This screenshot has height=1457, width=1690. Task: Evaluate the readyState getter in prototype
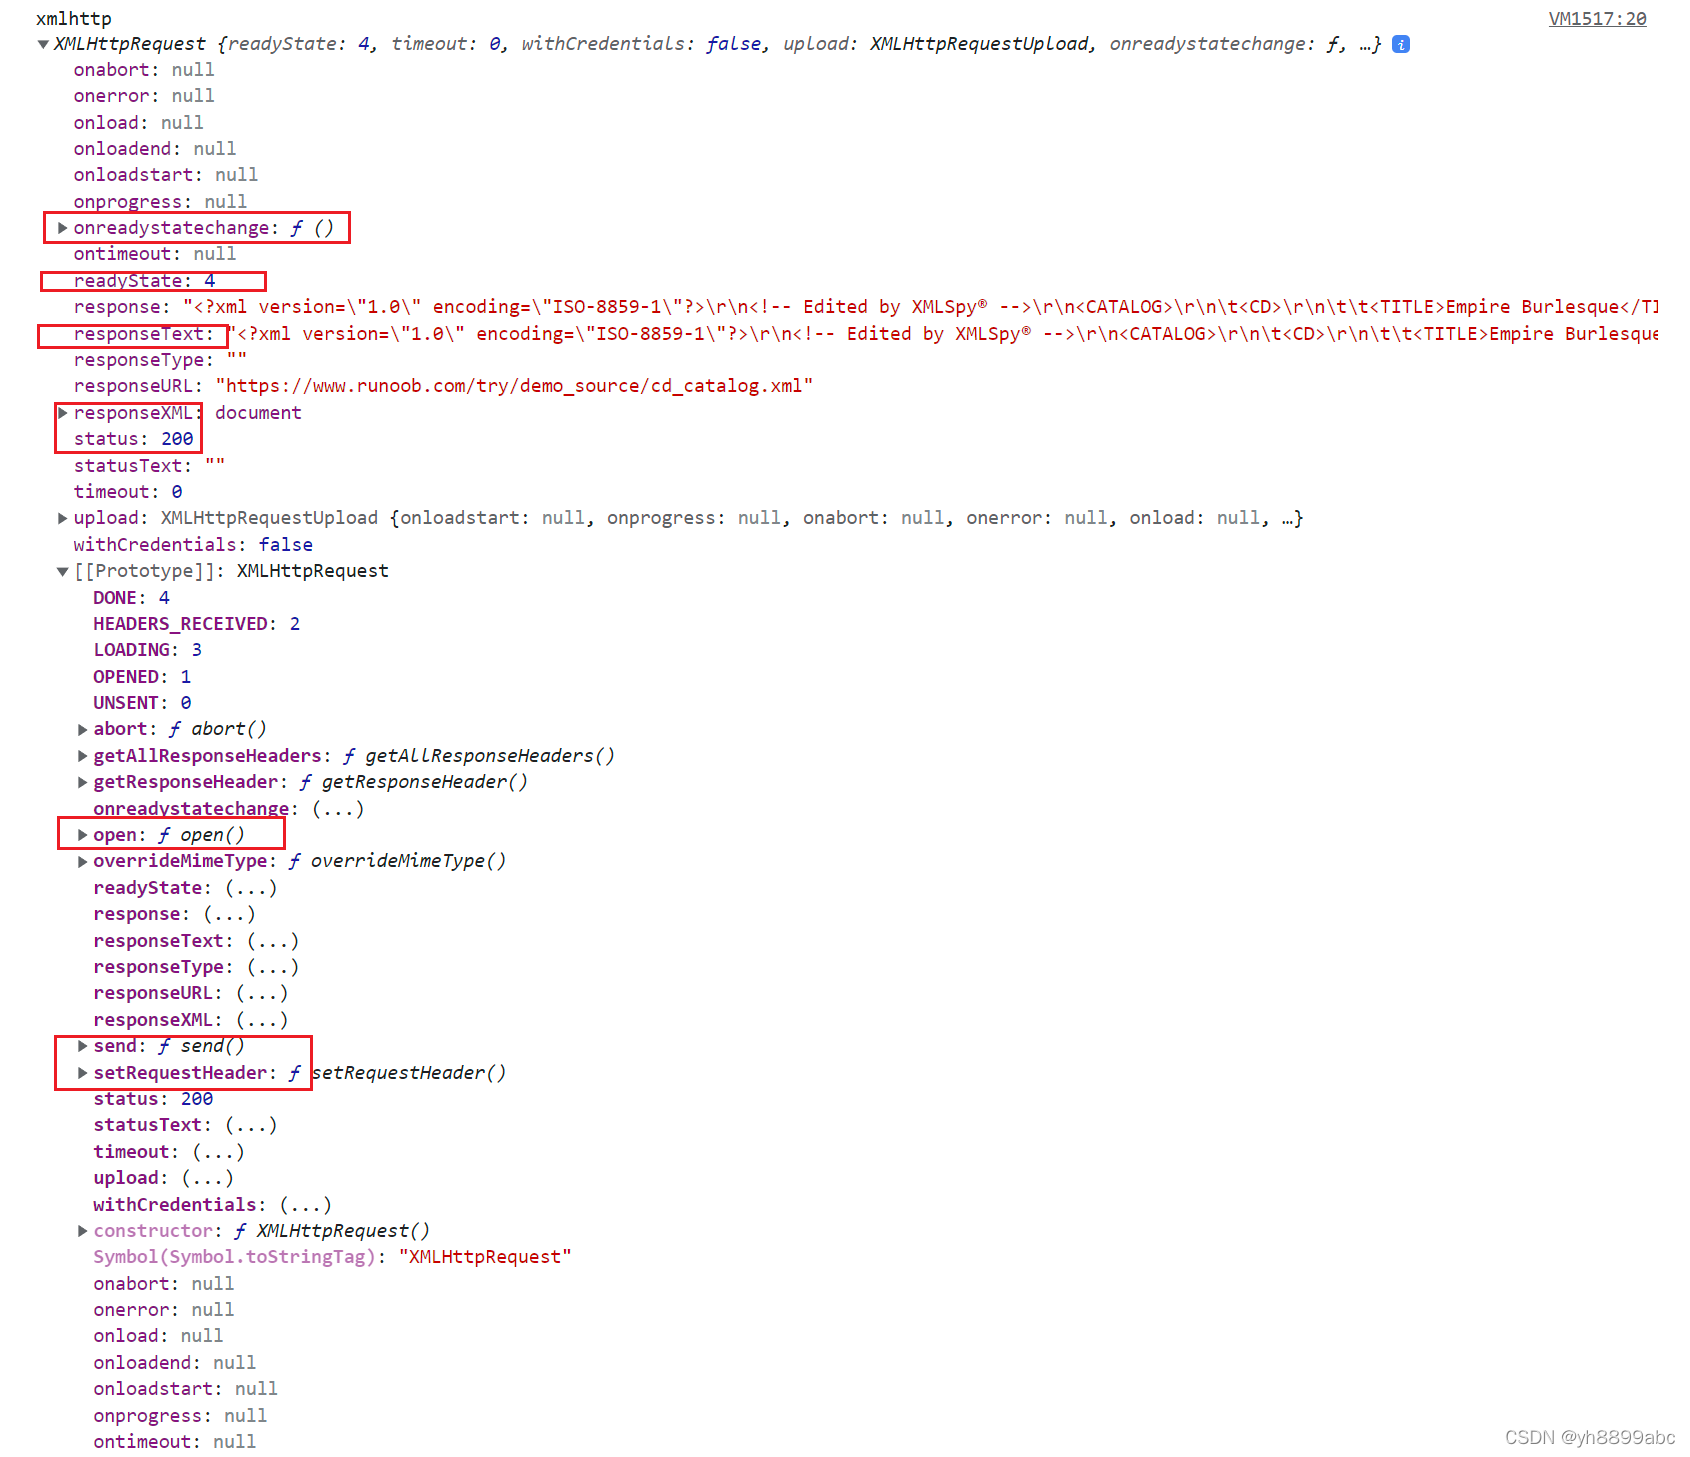tap(250, 887)
